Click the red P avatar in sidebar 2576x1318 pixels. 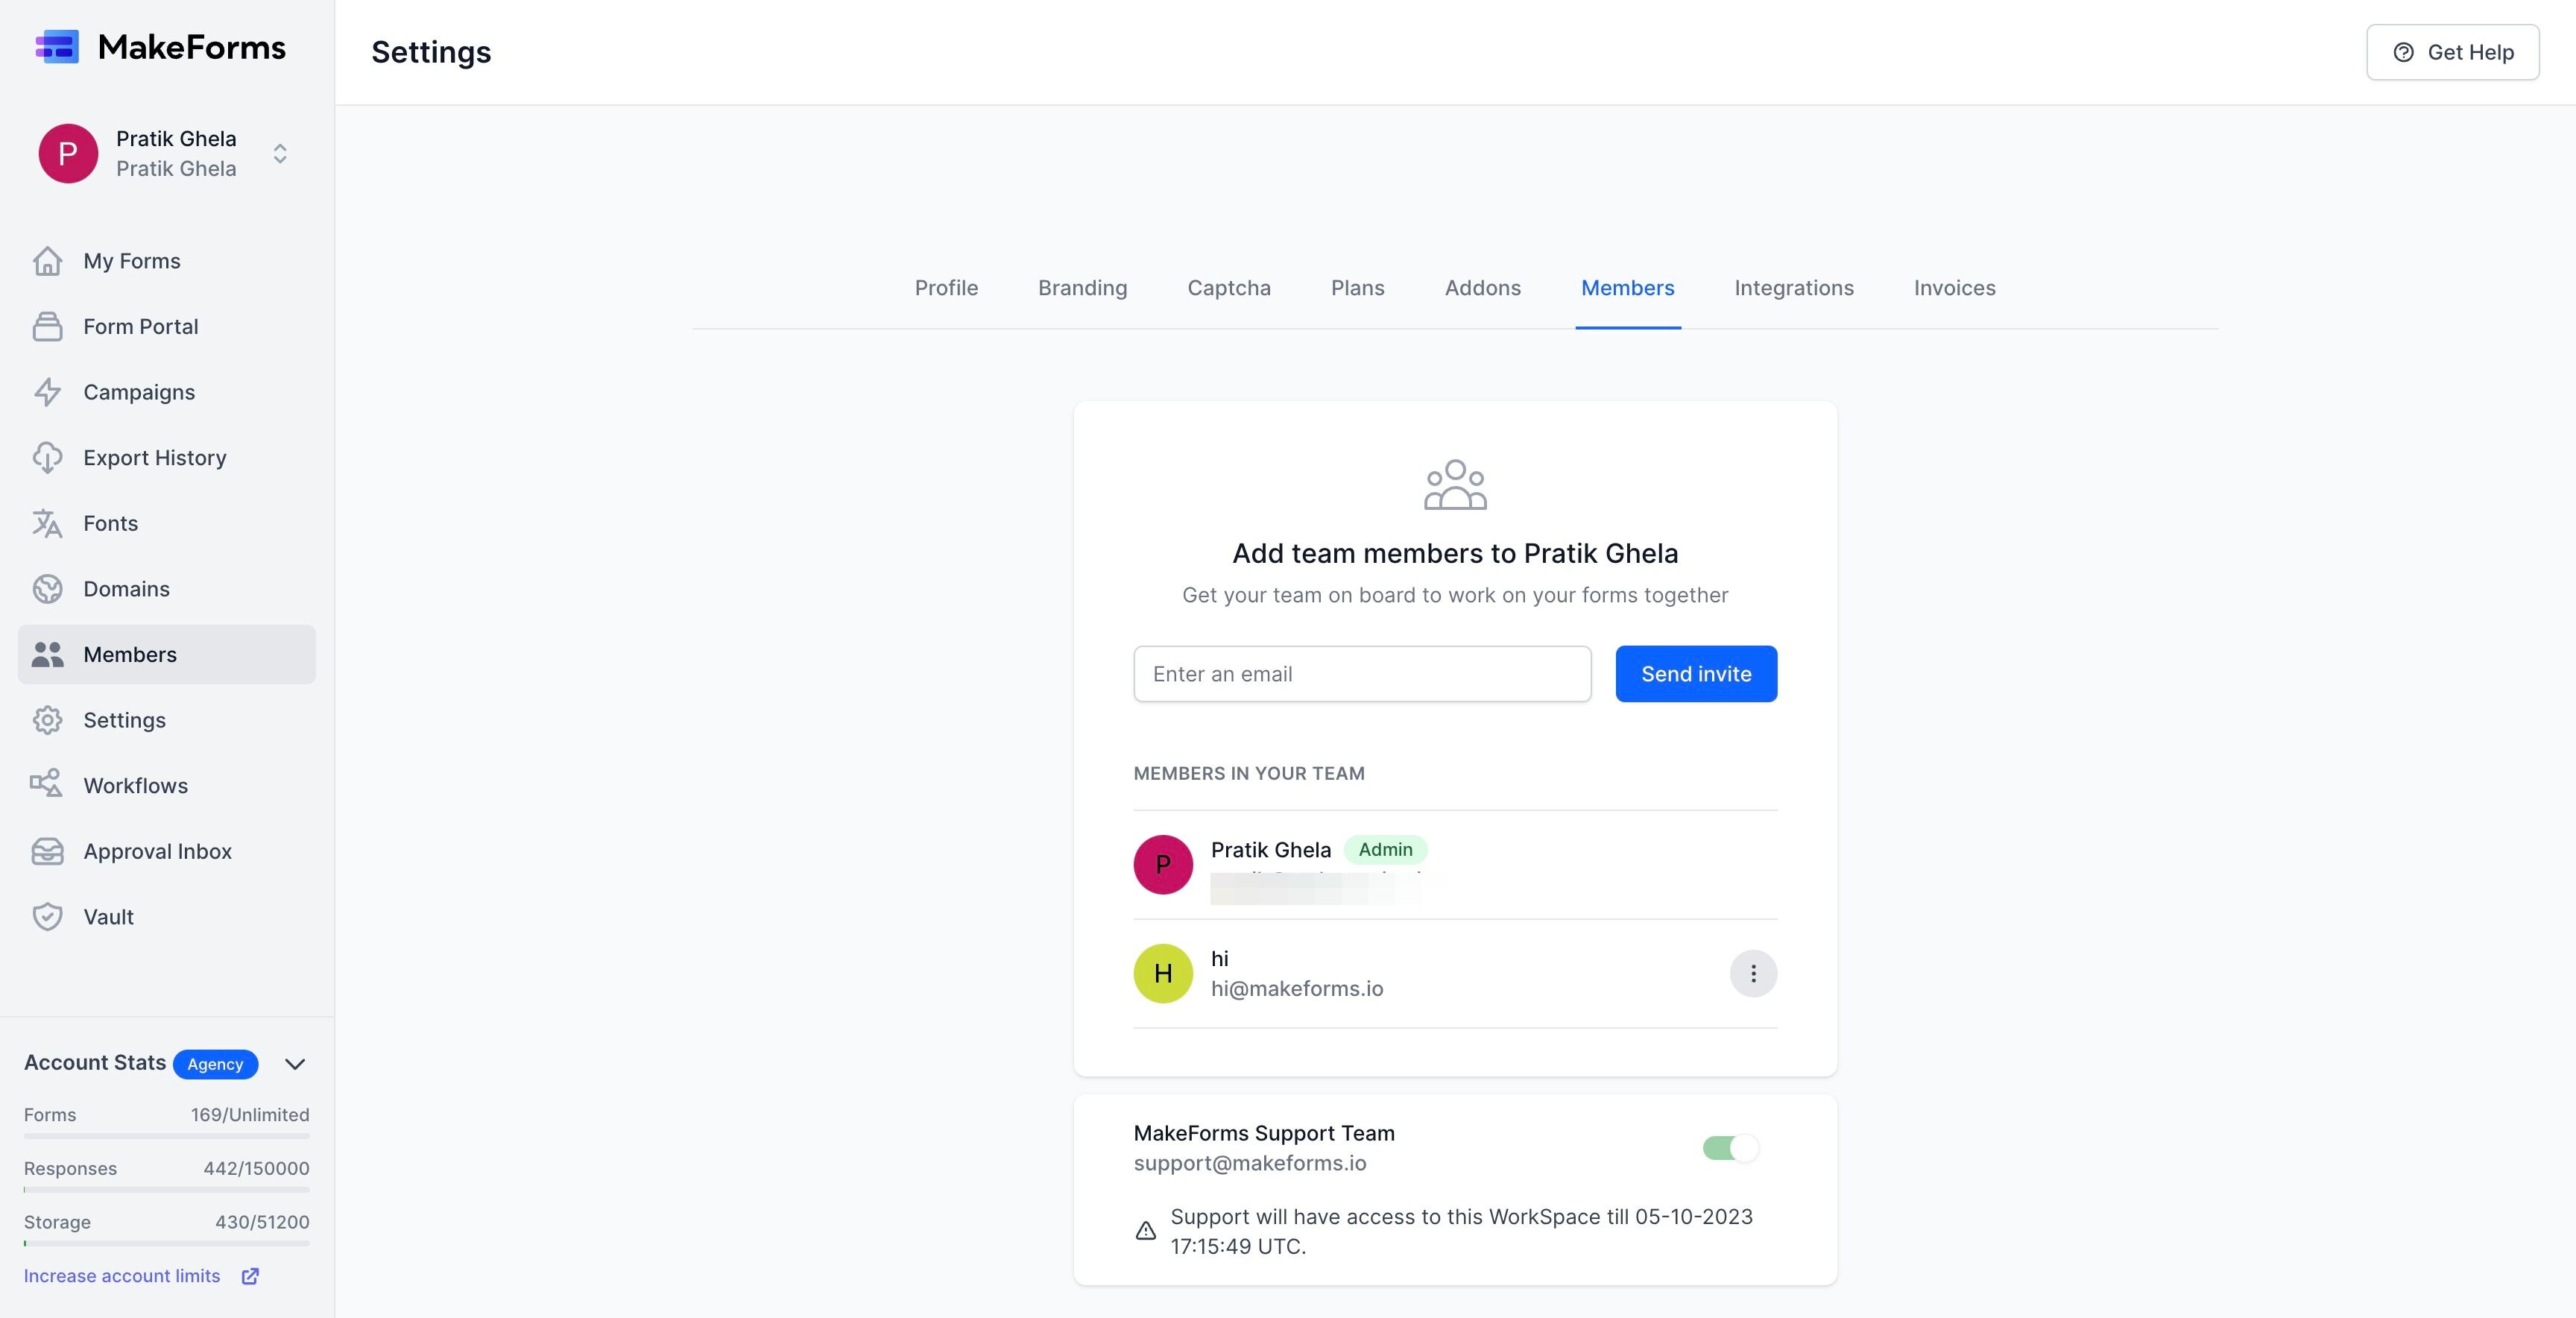click(68, 153)
